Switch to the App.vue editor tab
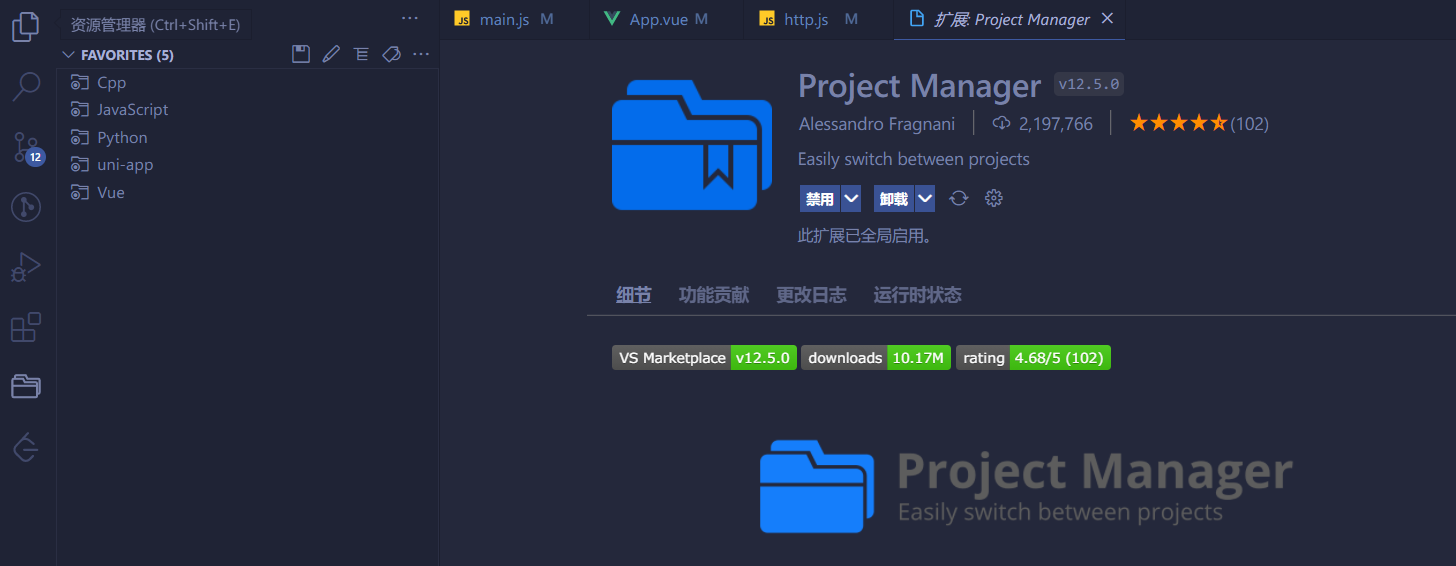 coord(667,19)
